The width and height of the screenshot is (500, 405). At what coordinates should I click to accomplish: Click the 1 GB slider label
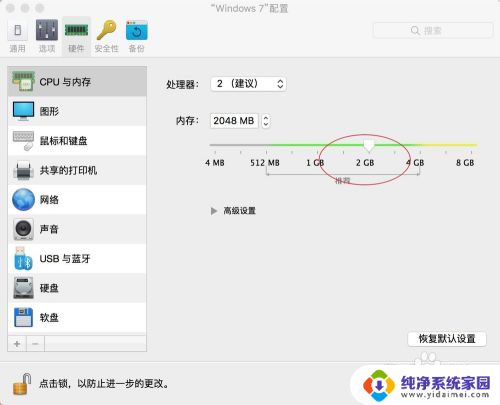315,163
